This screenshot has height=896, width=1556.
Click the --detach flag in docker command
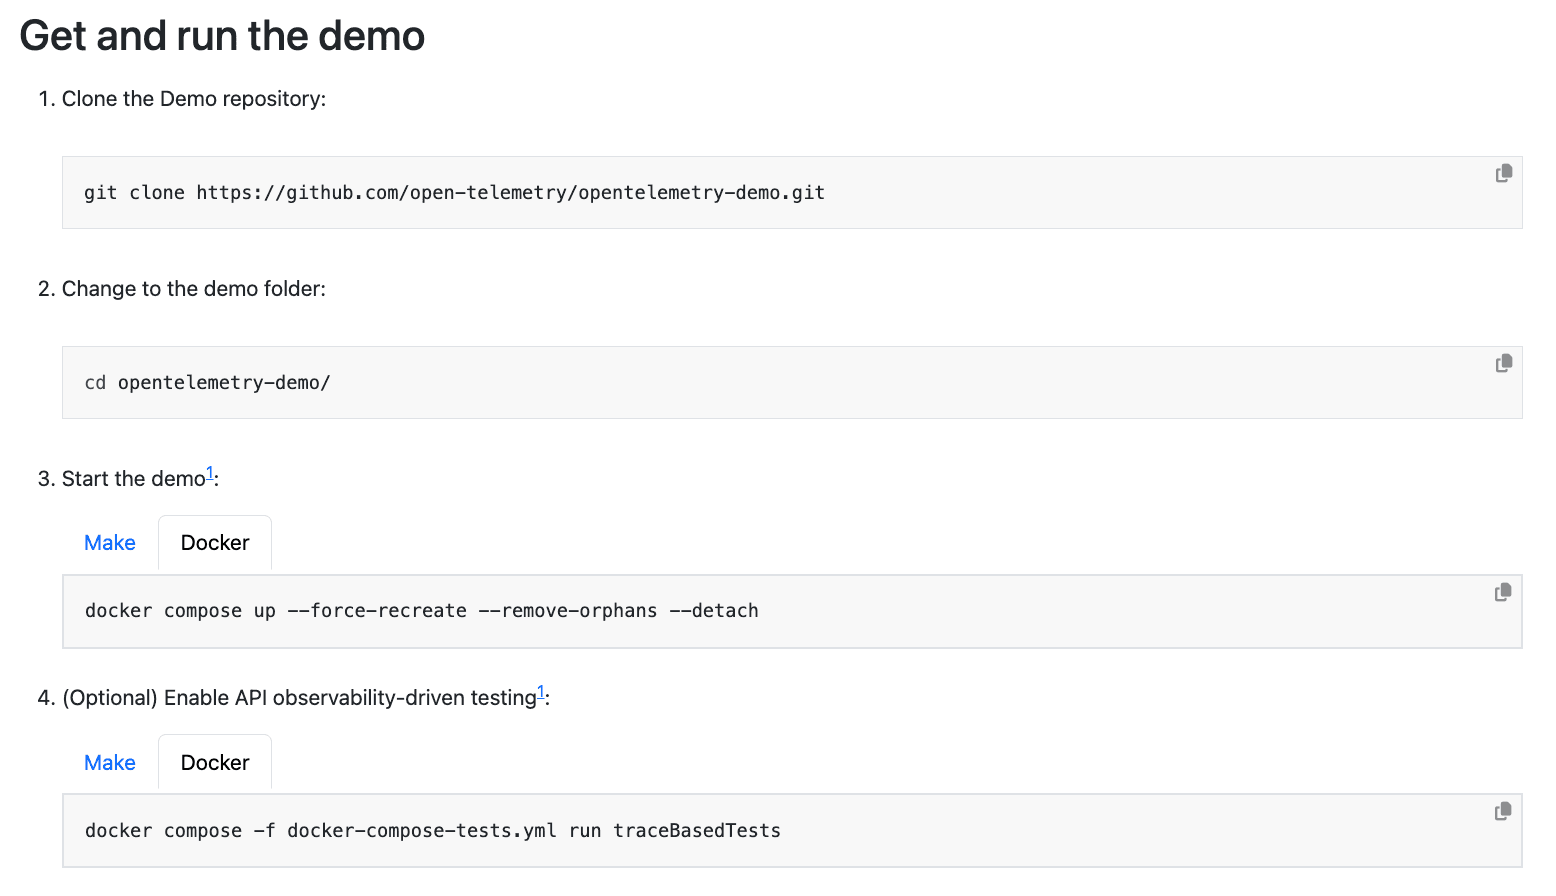tap(714, 611)
